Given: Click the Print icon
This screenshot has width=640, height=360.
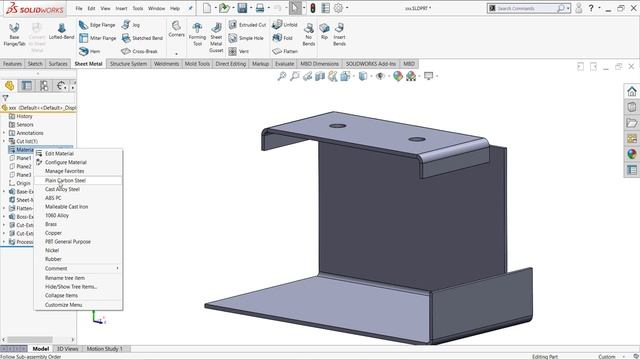Looking at the screenshot, I should coord(260,8).
